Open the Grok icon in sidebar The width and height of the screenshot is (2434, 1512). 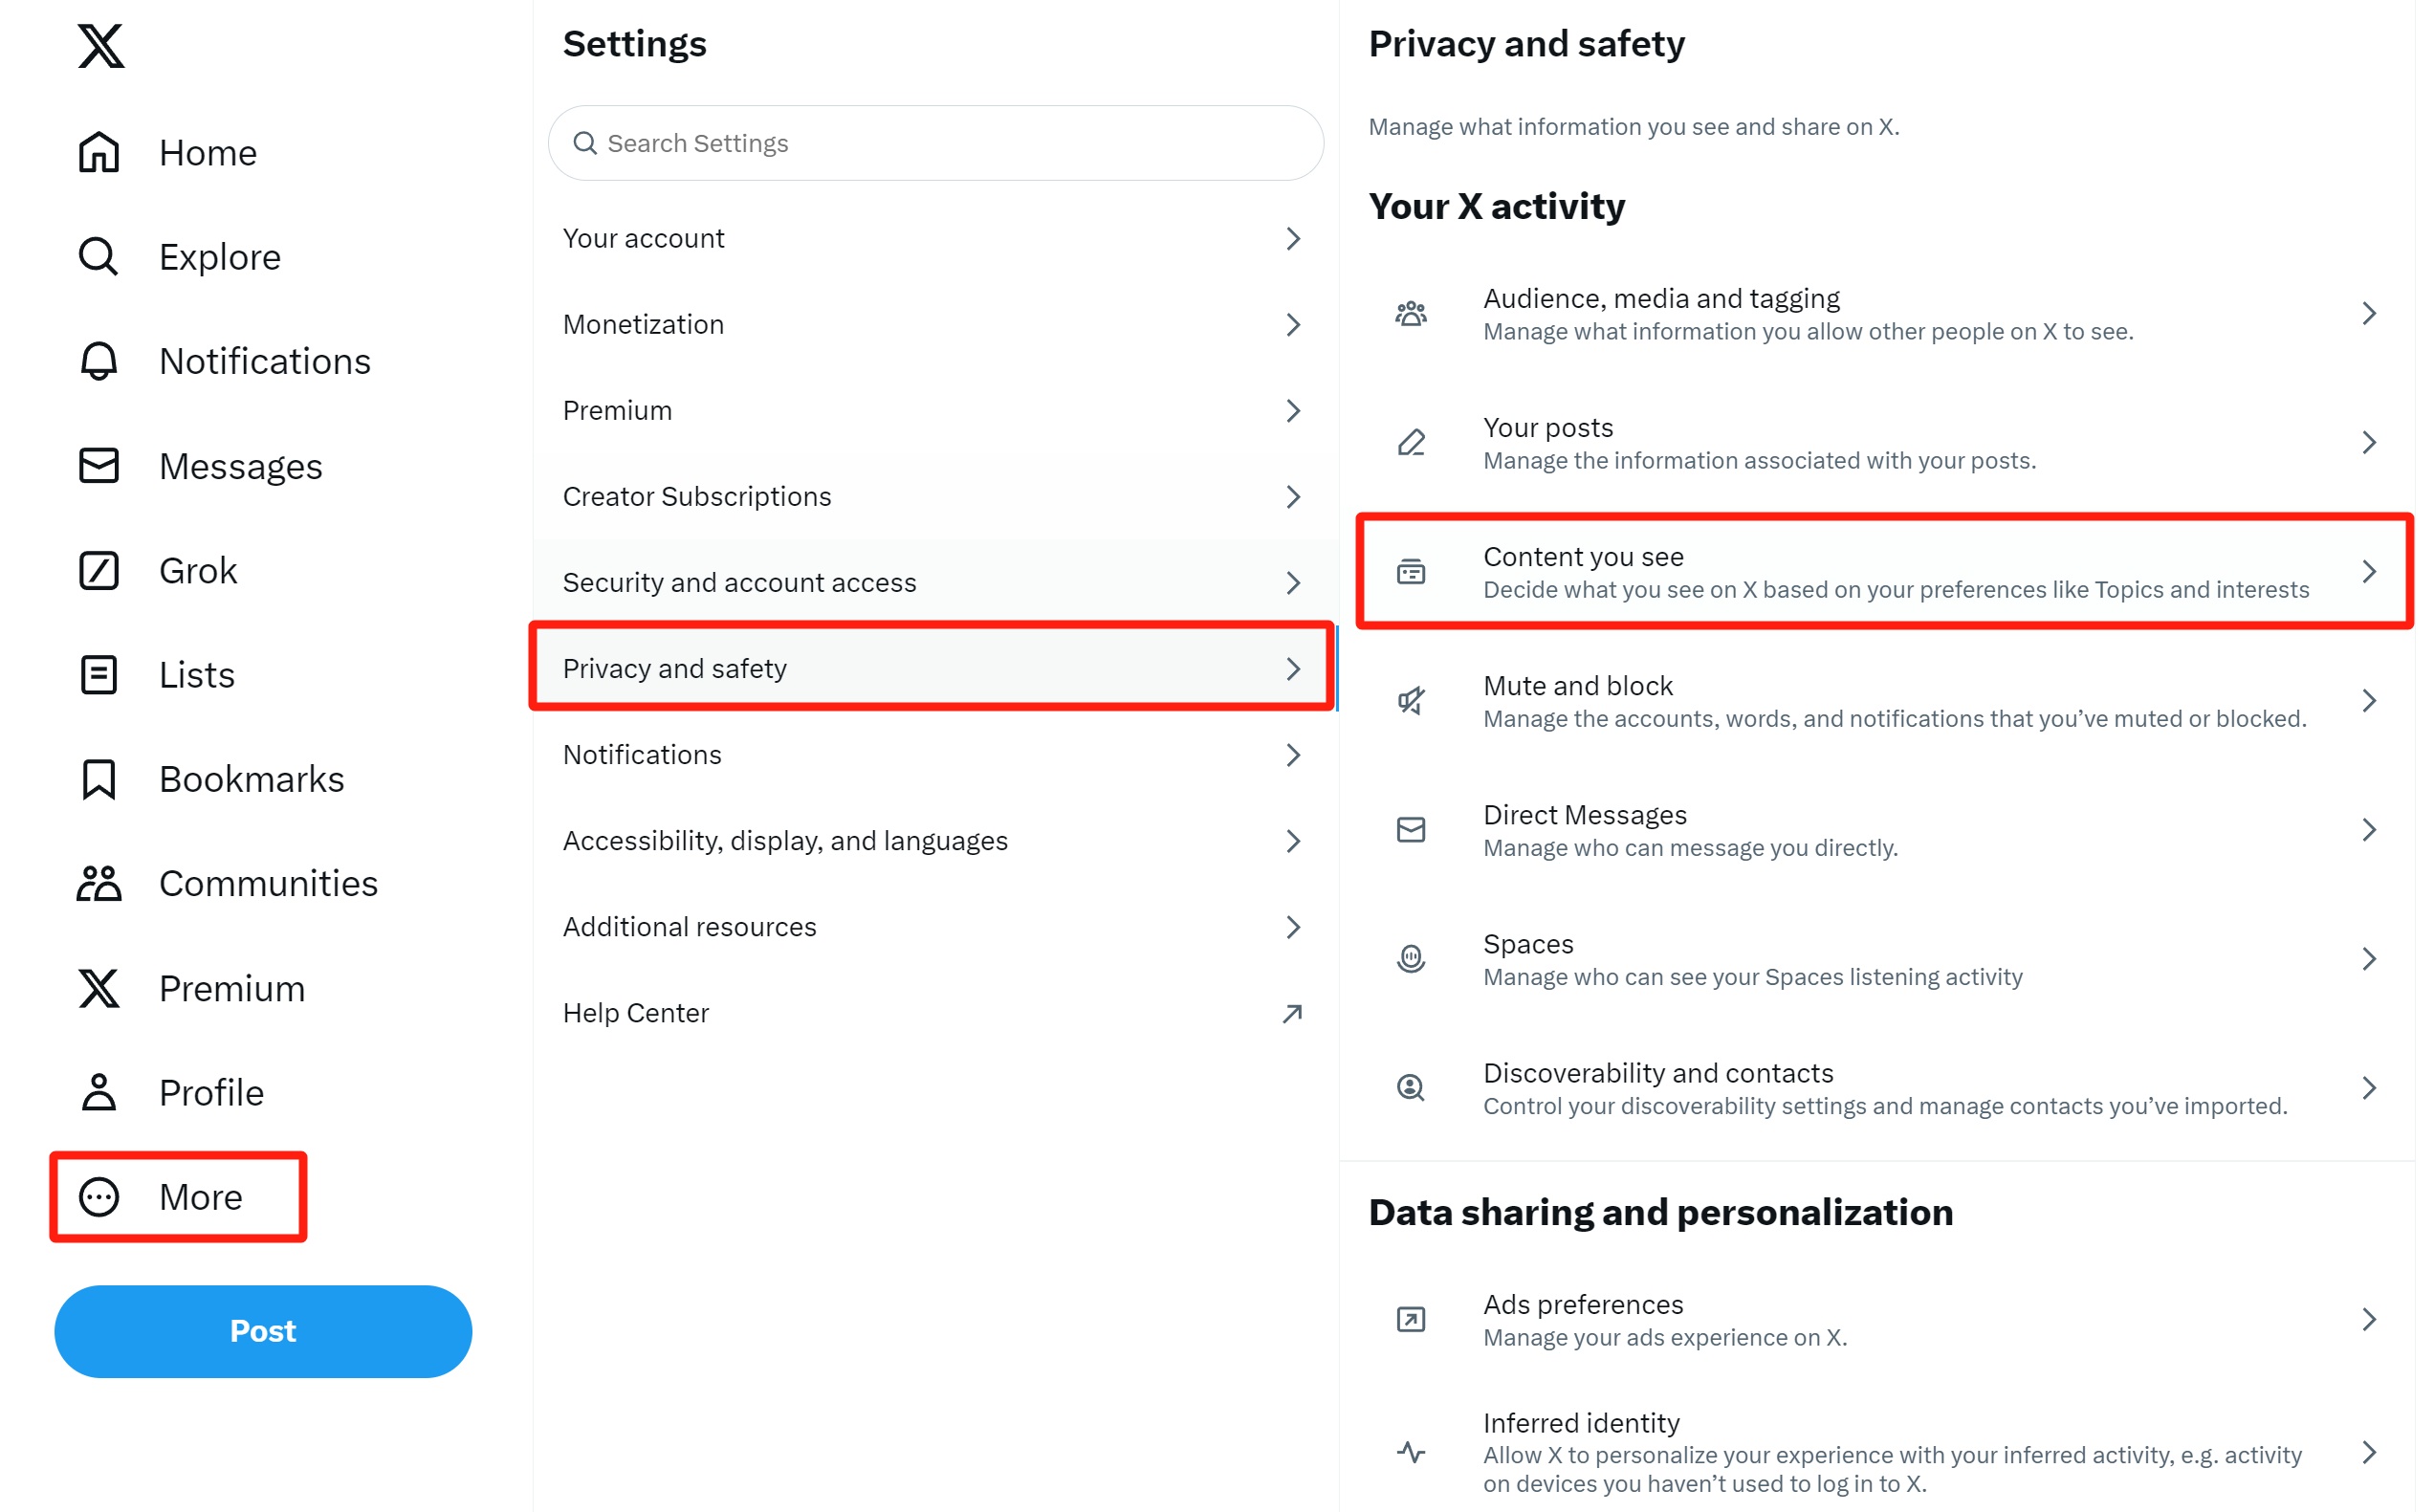pyautogui.click(x=99, y=571)
